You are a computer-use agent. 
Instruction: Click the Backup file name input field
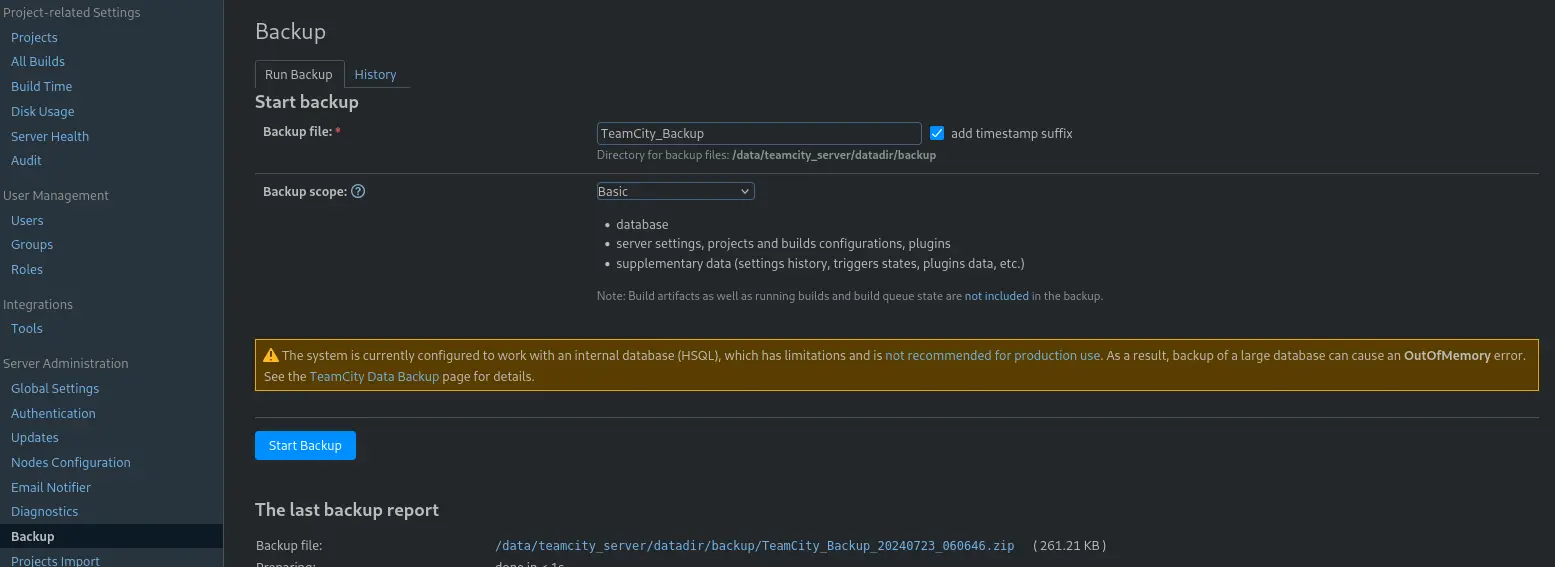click(759, 133)
